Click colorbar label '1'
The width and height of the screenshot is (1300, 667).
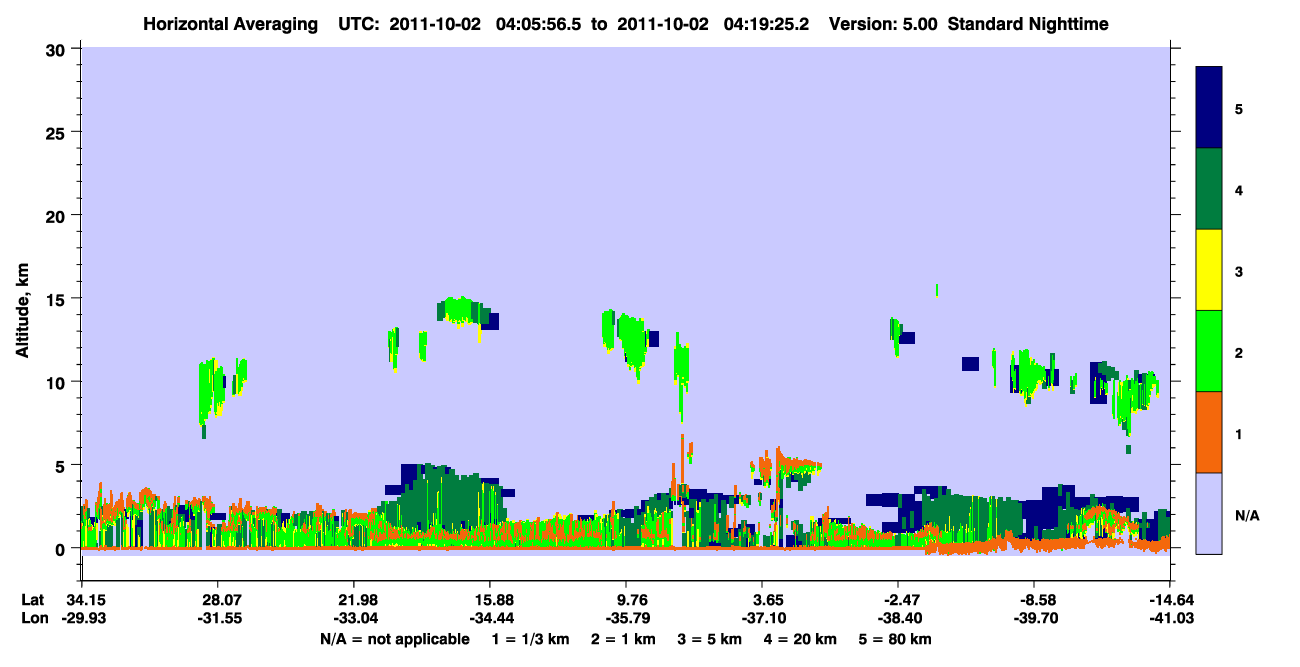1238,434
